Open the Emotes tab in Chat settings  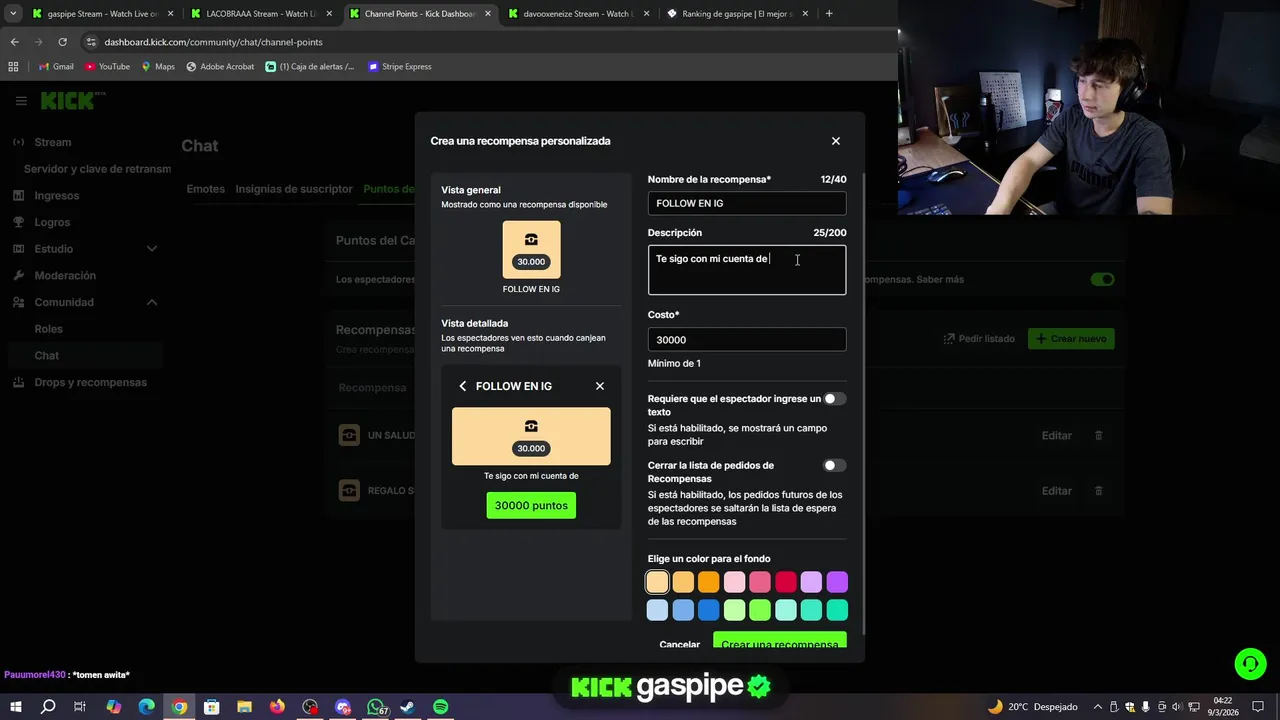coord(206,189)
